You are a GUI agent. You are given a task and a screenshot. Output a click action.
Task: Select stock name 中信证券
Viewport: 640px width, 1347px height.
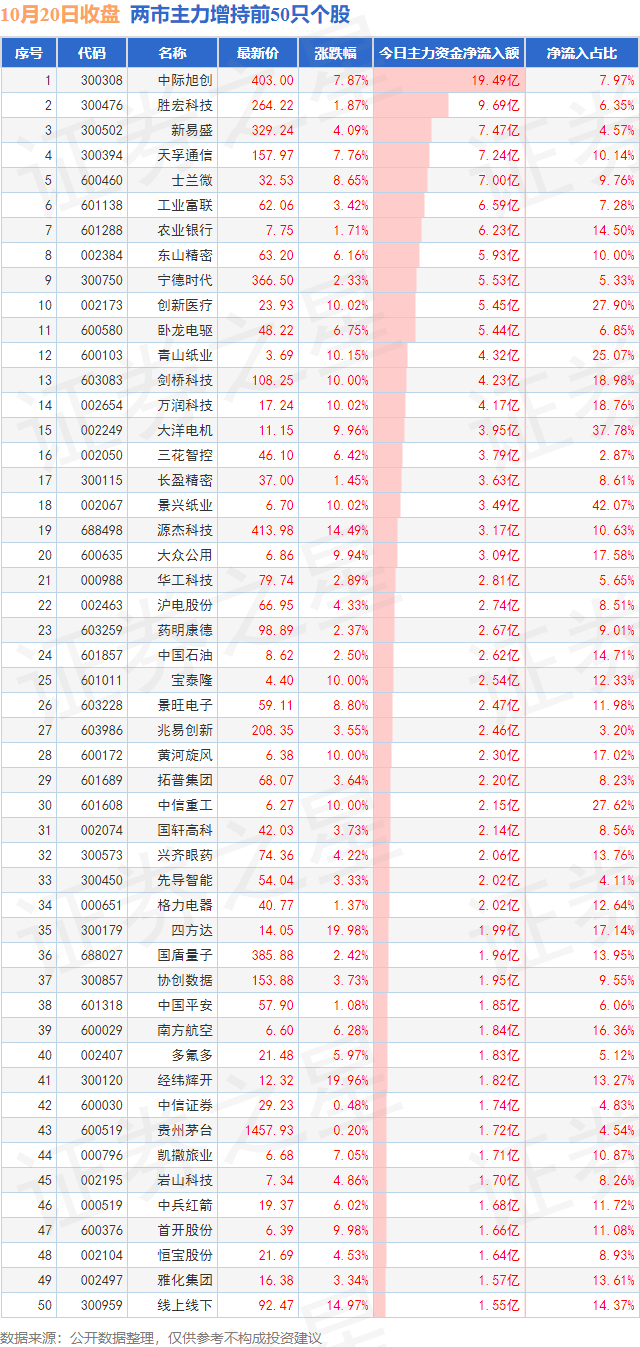pos(185,1105)
